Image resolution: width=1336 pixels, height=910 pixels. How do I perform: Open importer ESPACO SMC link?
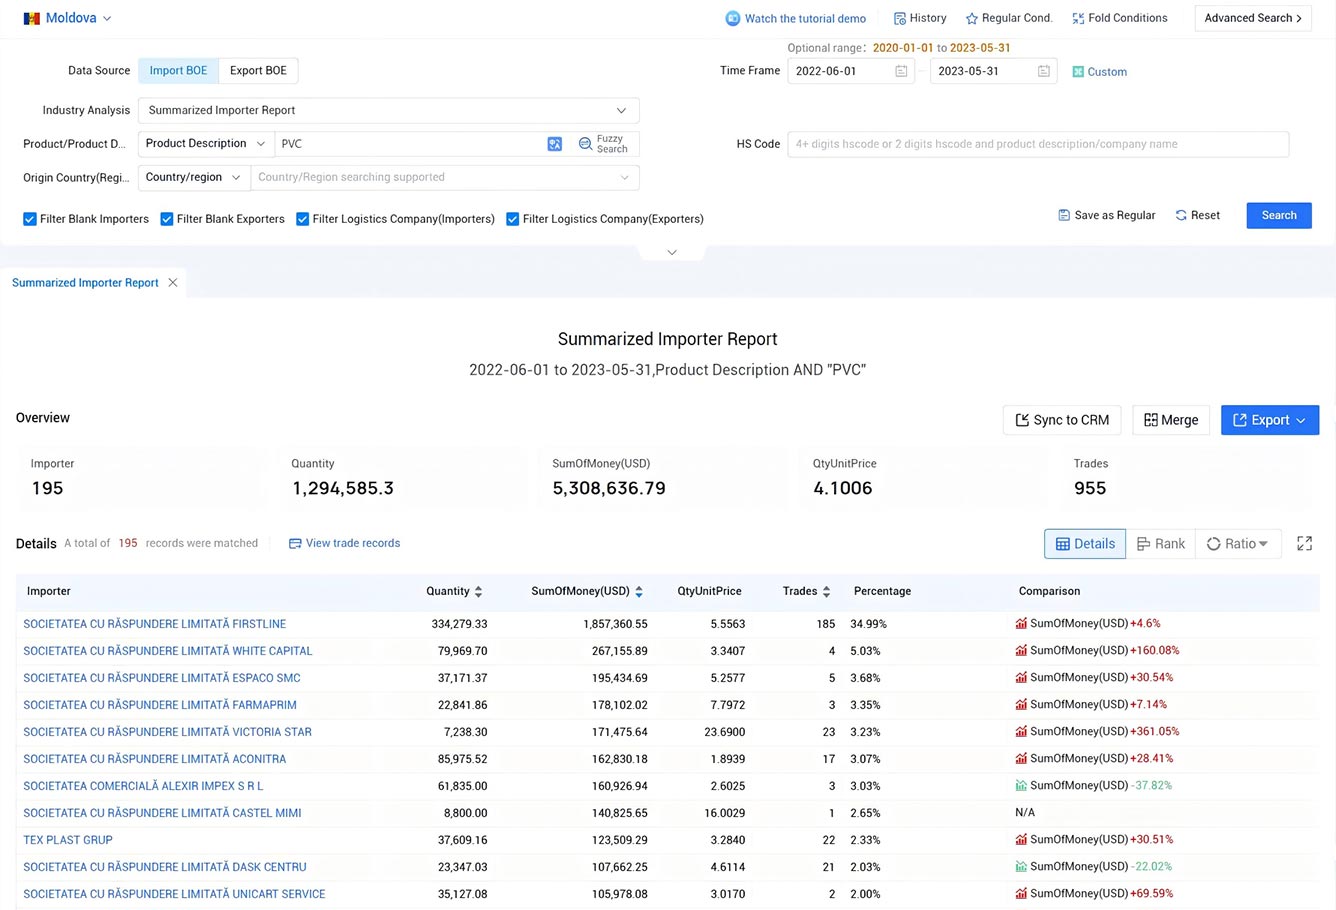click(162, 678)
